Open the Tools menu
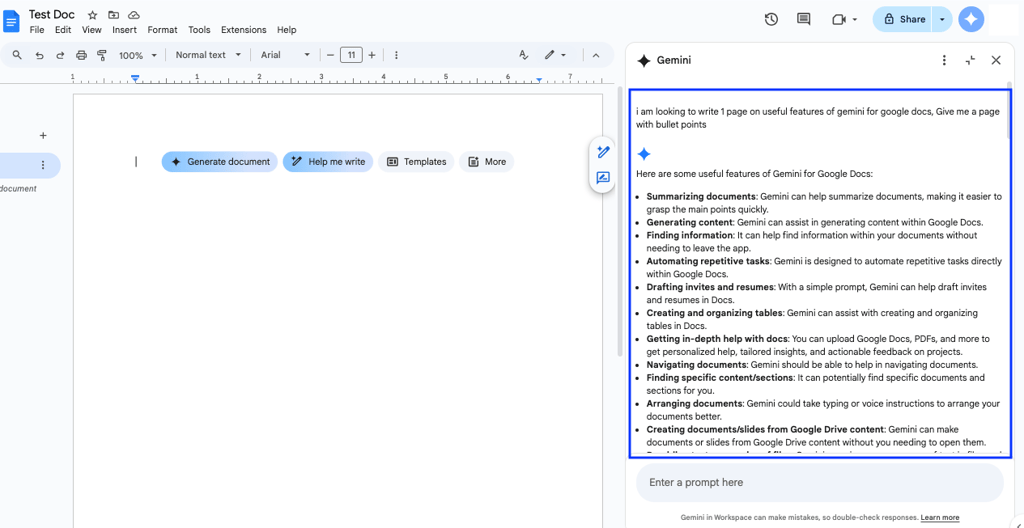 pyautogui.click(x=199, y=30)
